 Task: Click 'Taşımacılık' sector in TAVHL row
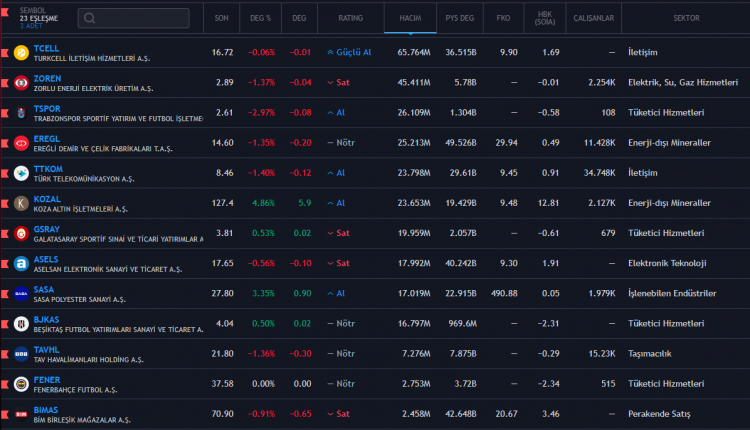[x=650, y=354]
